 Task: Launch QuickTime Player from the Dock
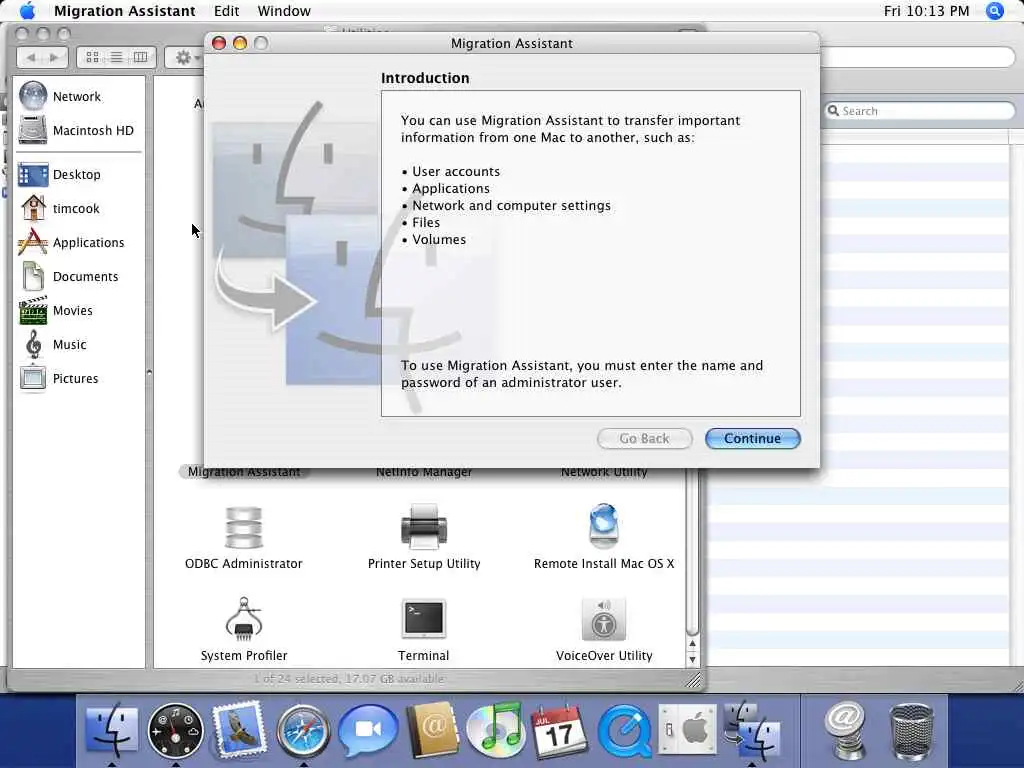(x=623, y=731)
